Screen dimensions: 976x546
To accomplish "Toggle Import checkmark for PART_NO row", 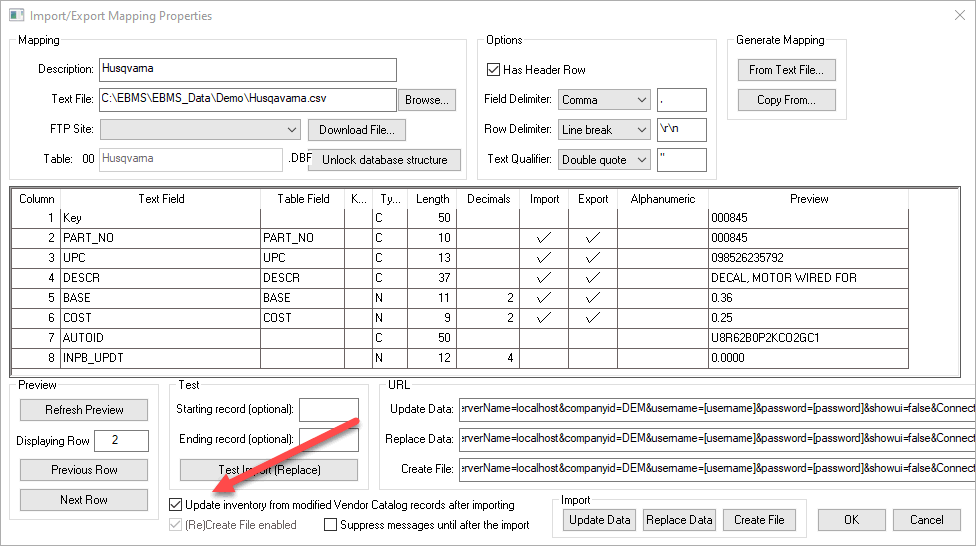I will pos(544,238).
